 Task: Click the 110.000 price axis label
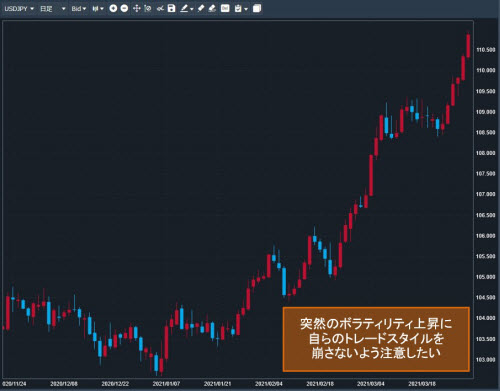(x=486, y=70)
